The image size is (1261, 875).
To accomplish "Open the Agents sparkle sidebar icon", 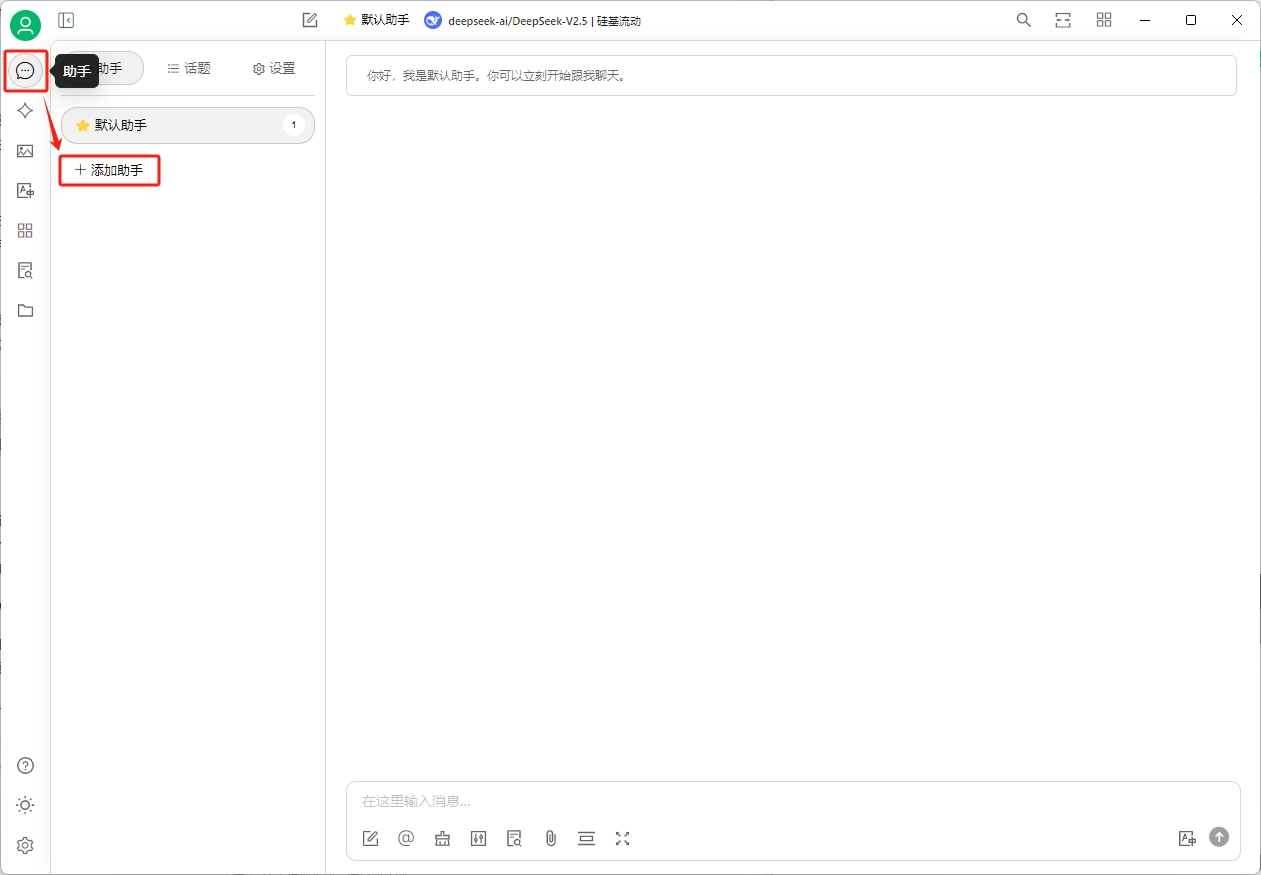I will pos(25,111).
